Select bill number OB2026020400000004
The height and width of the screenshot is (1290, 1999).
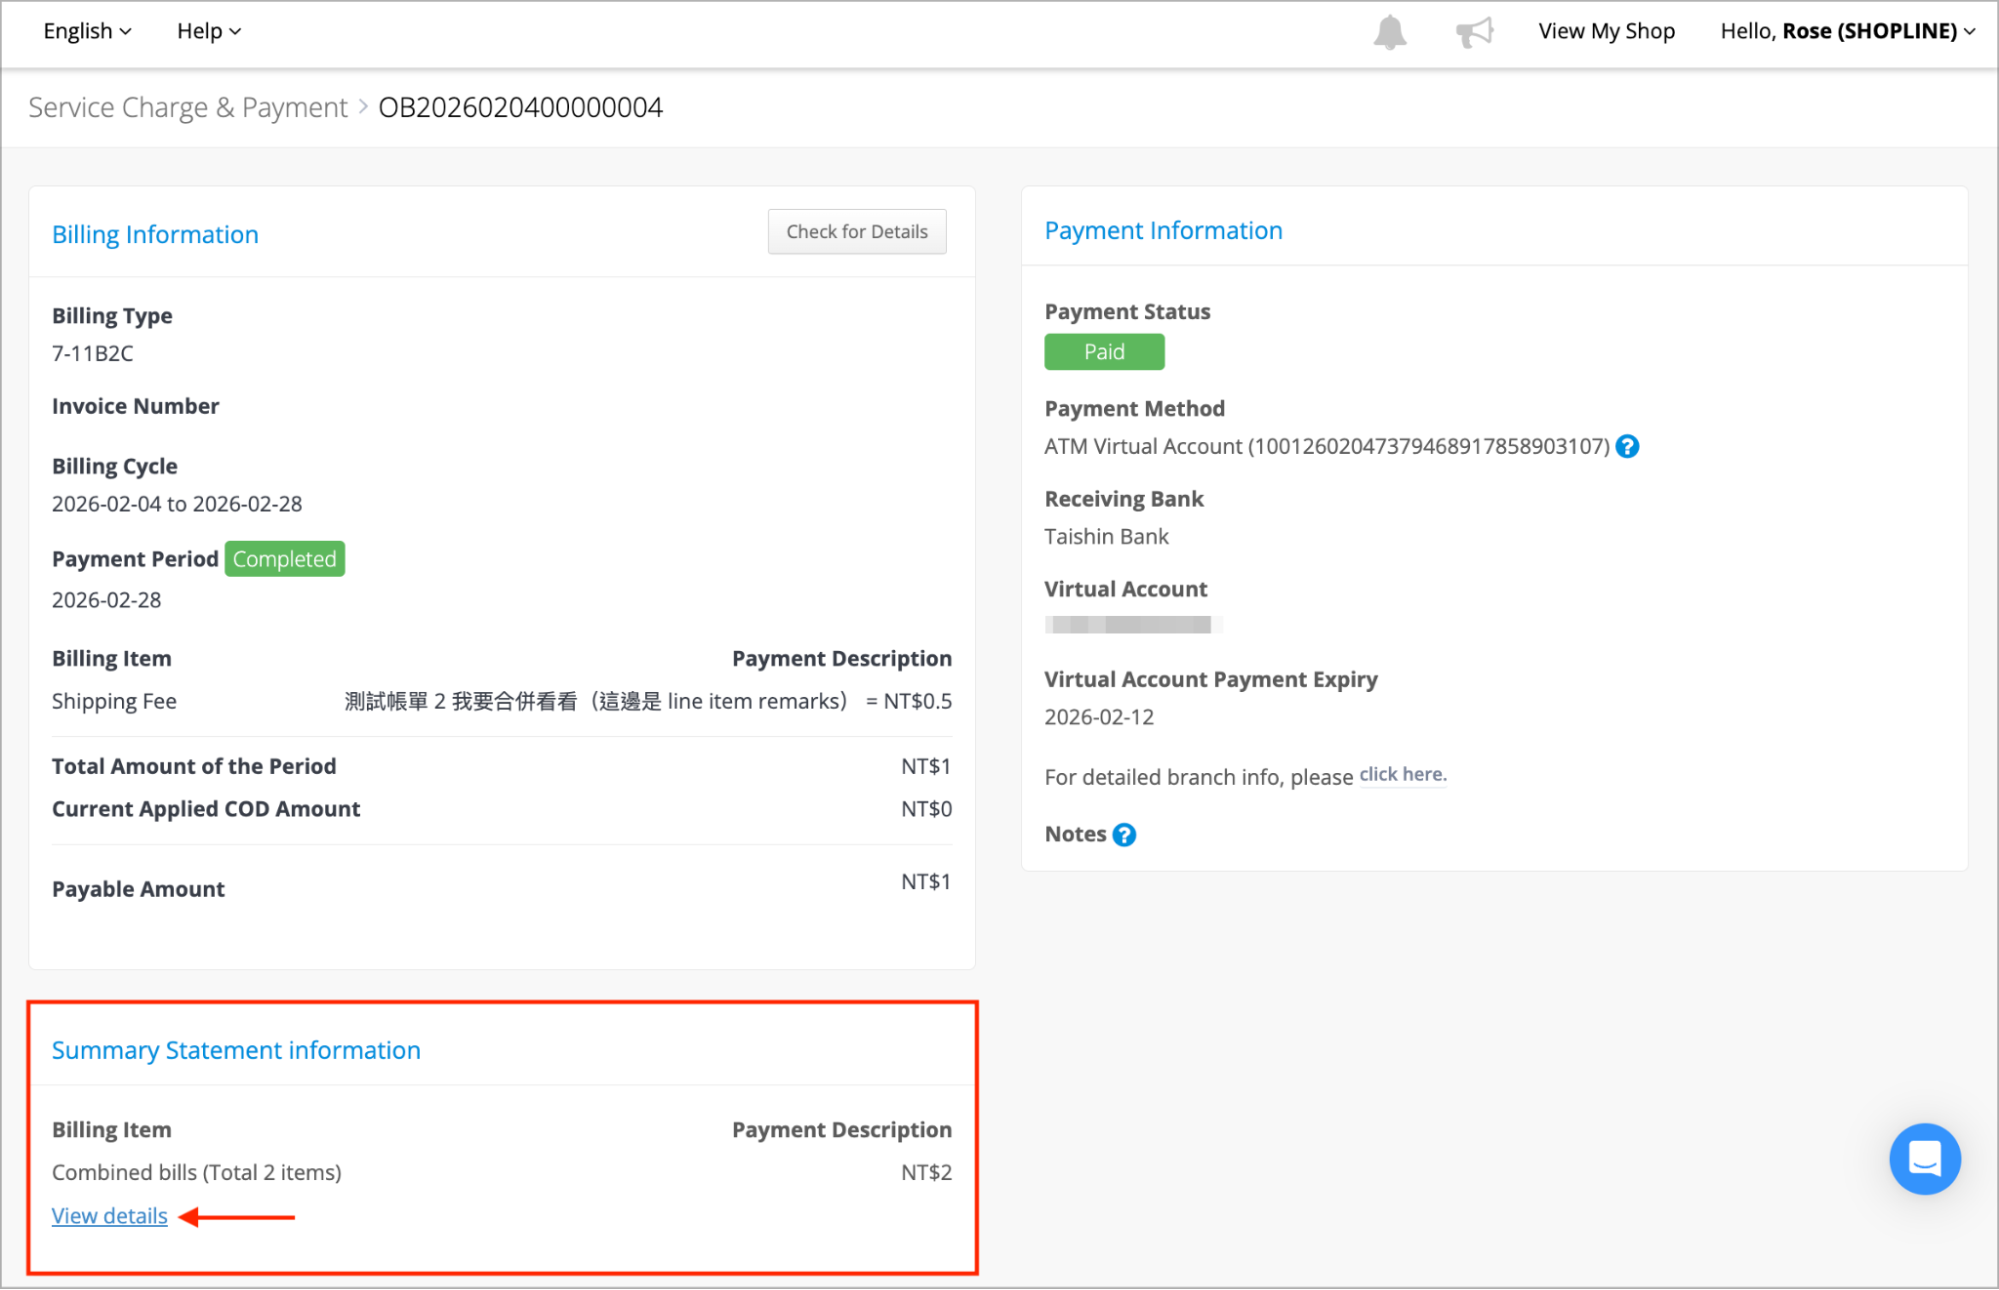520,107
